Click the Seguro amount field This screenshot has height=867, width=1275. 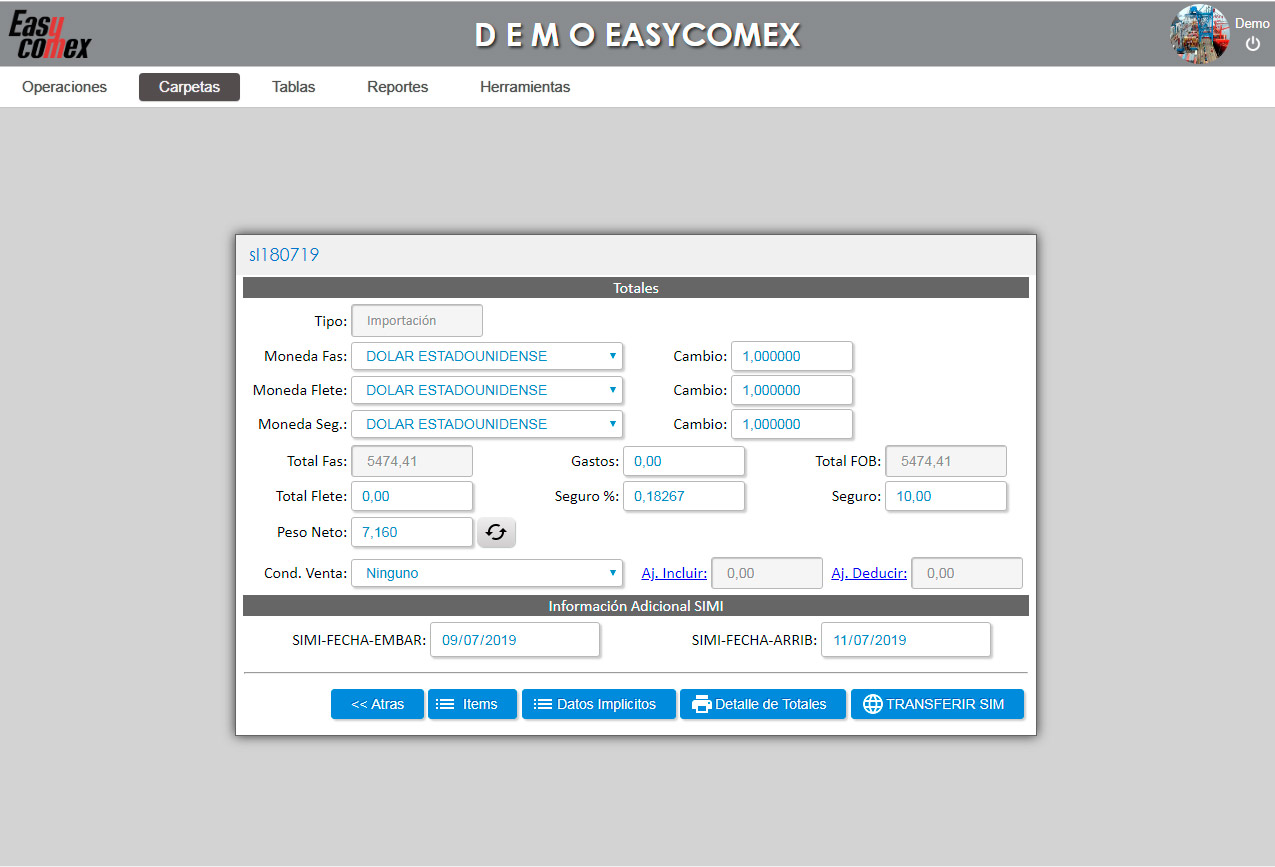[x=946, y=496]
